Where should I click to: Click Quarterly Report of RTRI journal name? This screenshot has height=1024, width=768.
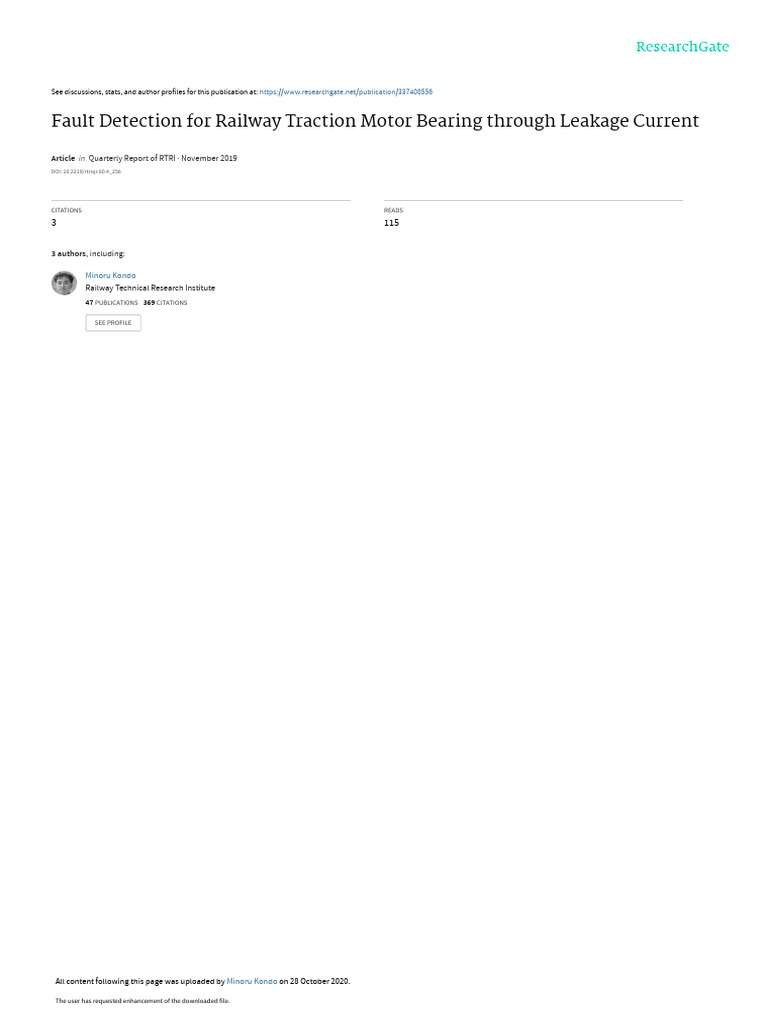click(132, 158)
